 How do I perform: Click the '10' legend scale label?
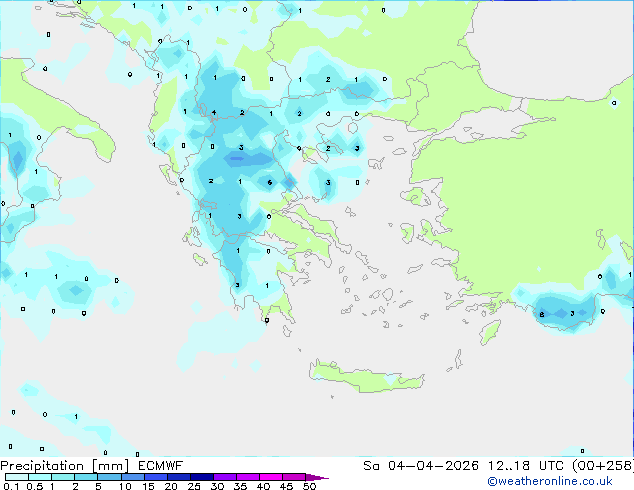[125, 486]
